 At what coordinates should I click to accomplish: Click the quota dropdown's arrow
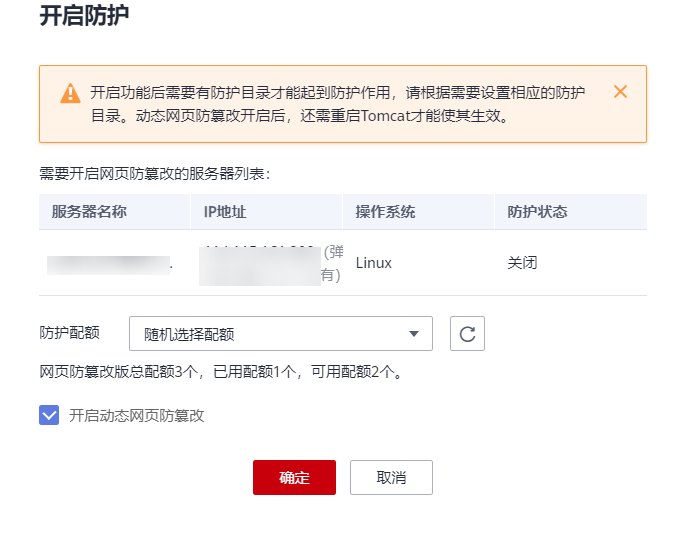click(x=414, y=334)
